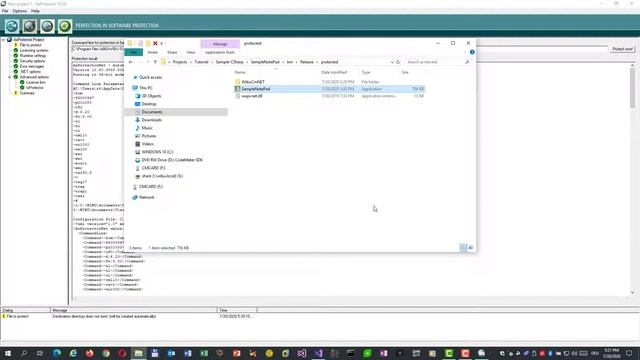Screen dimensions: 640x360
Task: Open Downloads in navigation pane
Action: (x=151, y=120)
